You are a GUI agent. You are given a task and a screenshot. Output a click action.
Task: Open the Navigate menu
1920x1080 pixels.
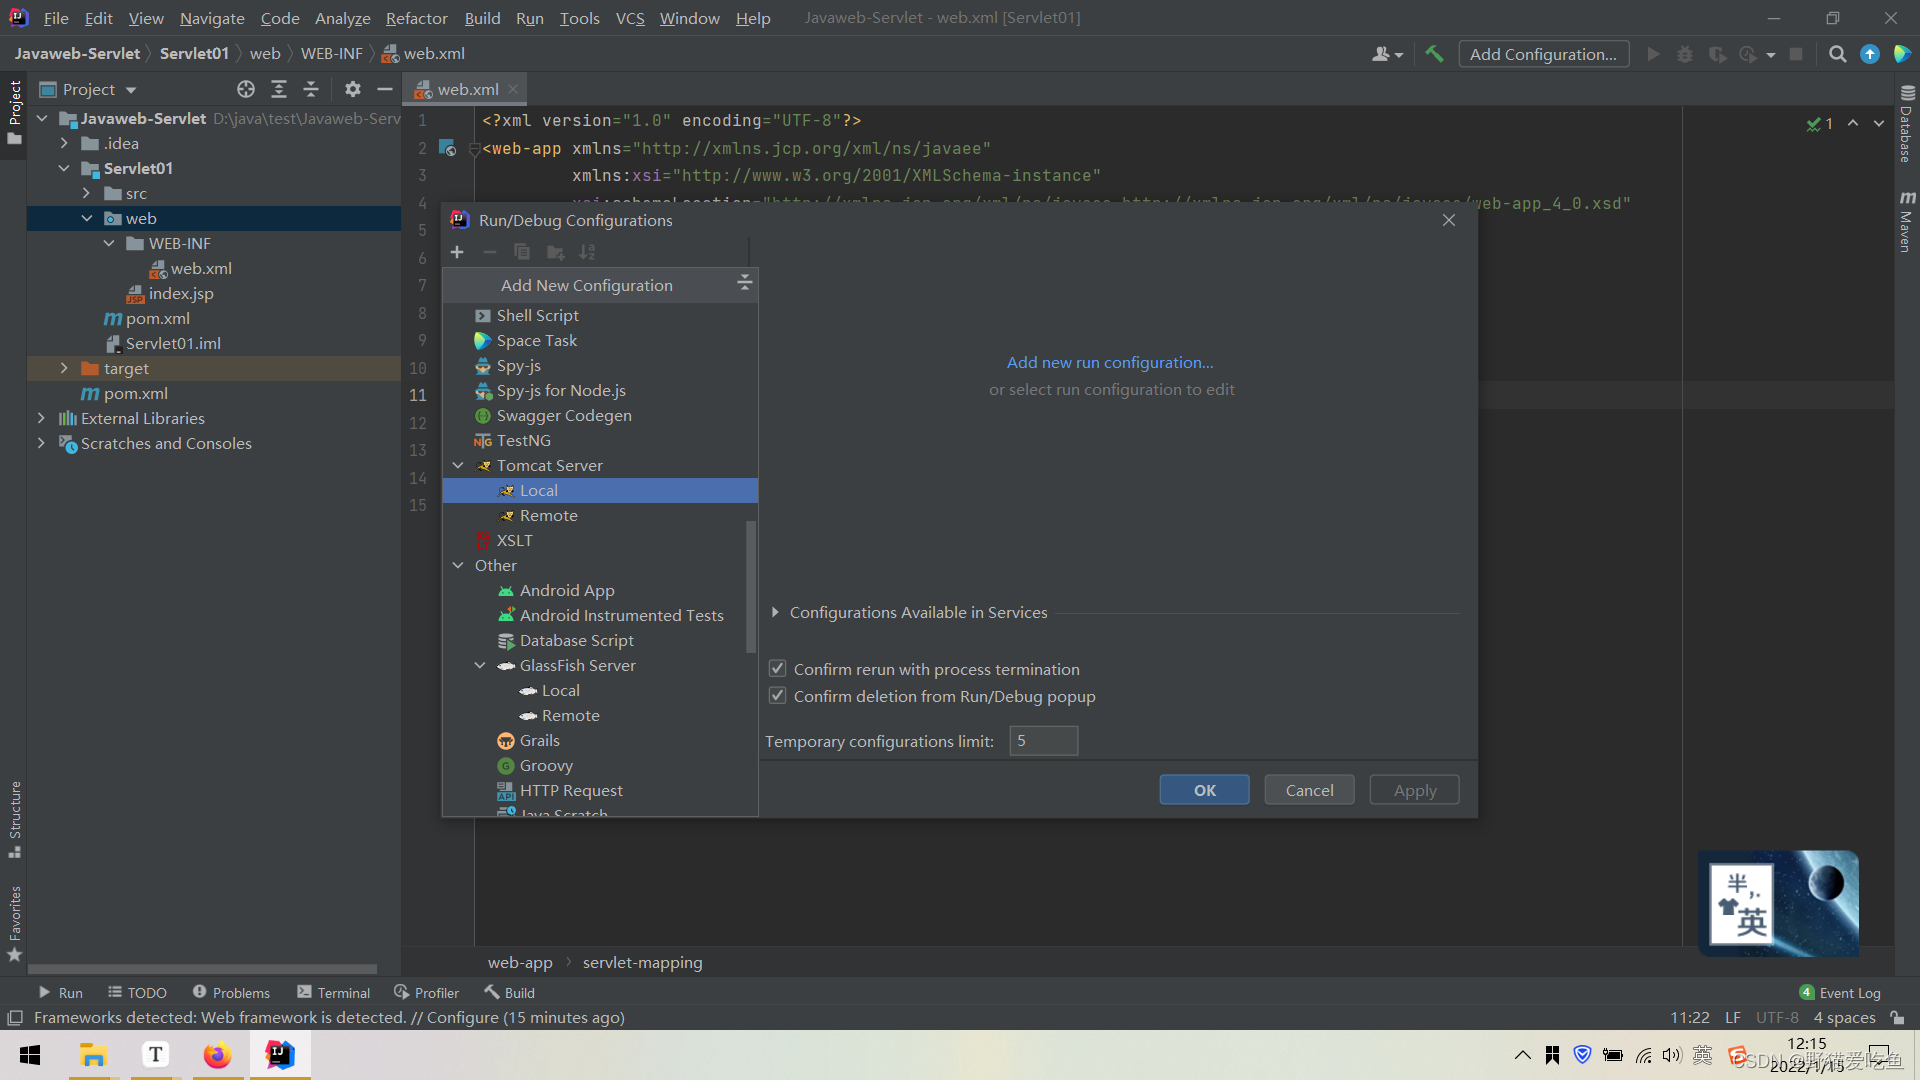(x=212, y=18)
